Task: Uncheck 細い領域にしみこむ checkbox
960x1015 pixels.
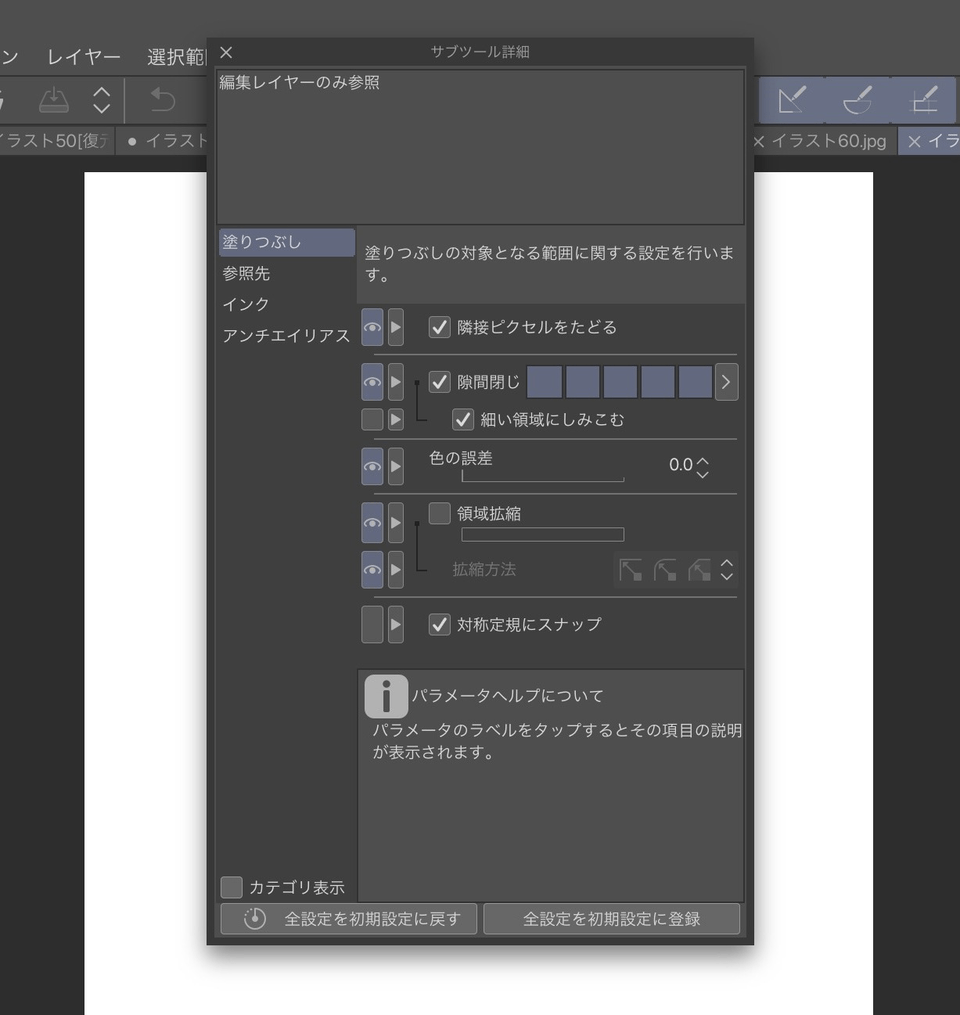Action: (463, 419)
